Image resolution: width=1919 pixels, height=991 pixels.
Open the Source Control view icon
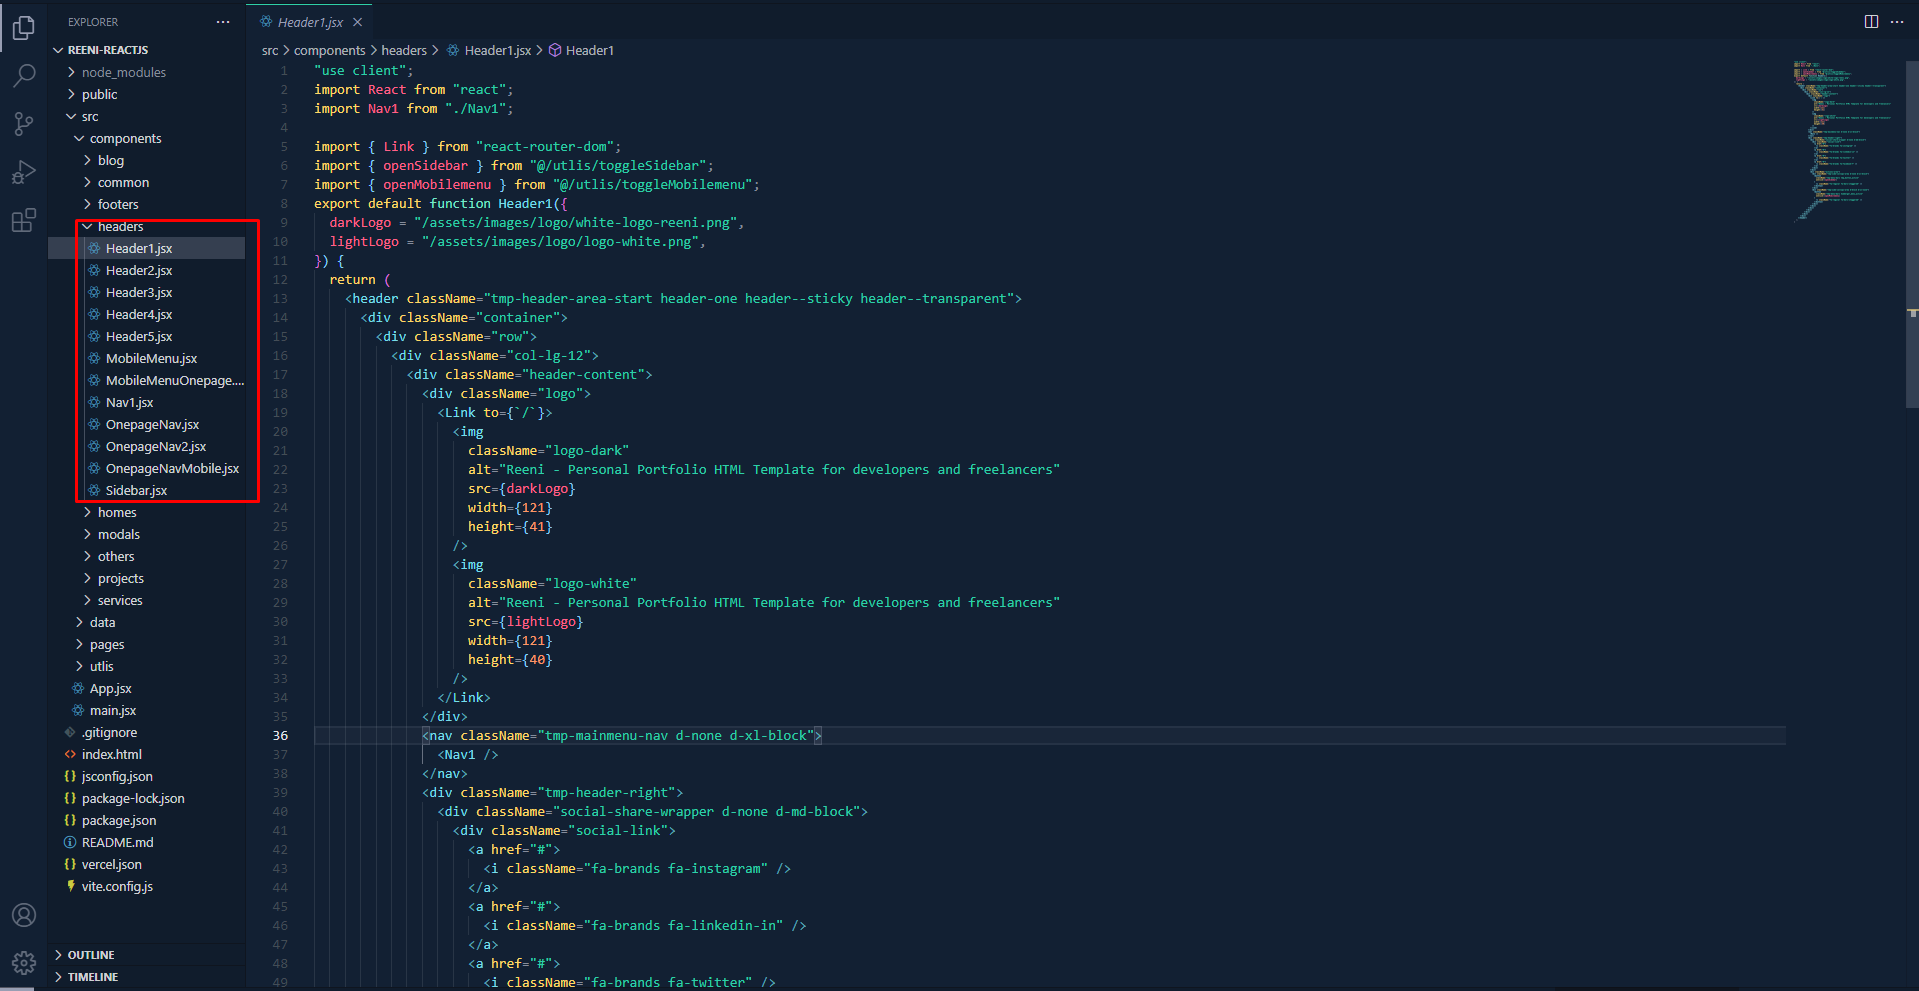[x=24, y=124]
